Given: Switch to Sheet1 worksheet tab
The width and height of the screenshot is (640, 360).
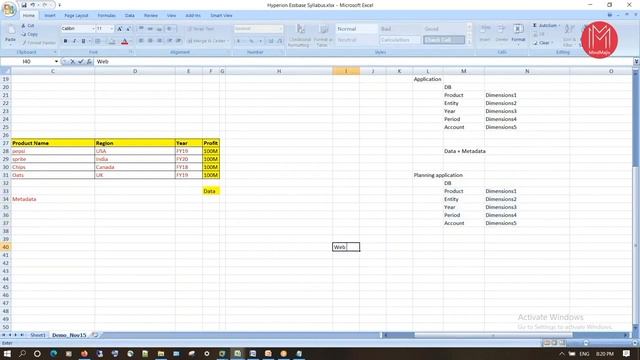Looking at the screenshot, I should tap(38, 335).
